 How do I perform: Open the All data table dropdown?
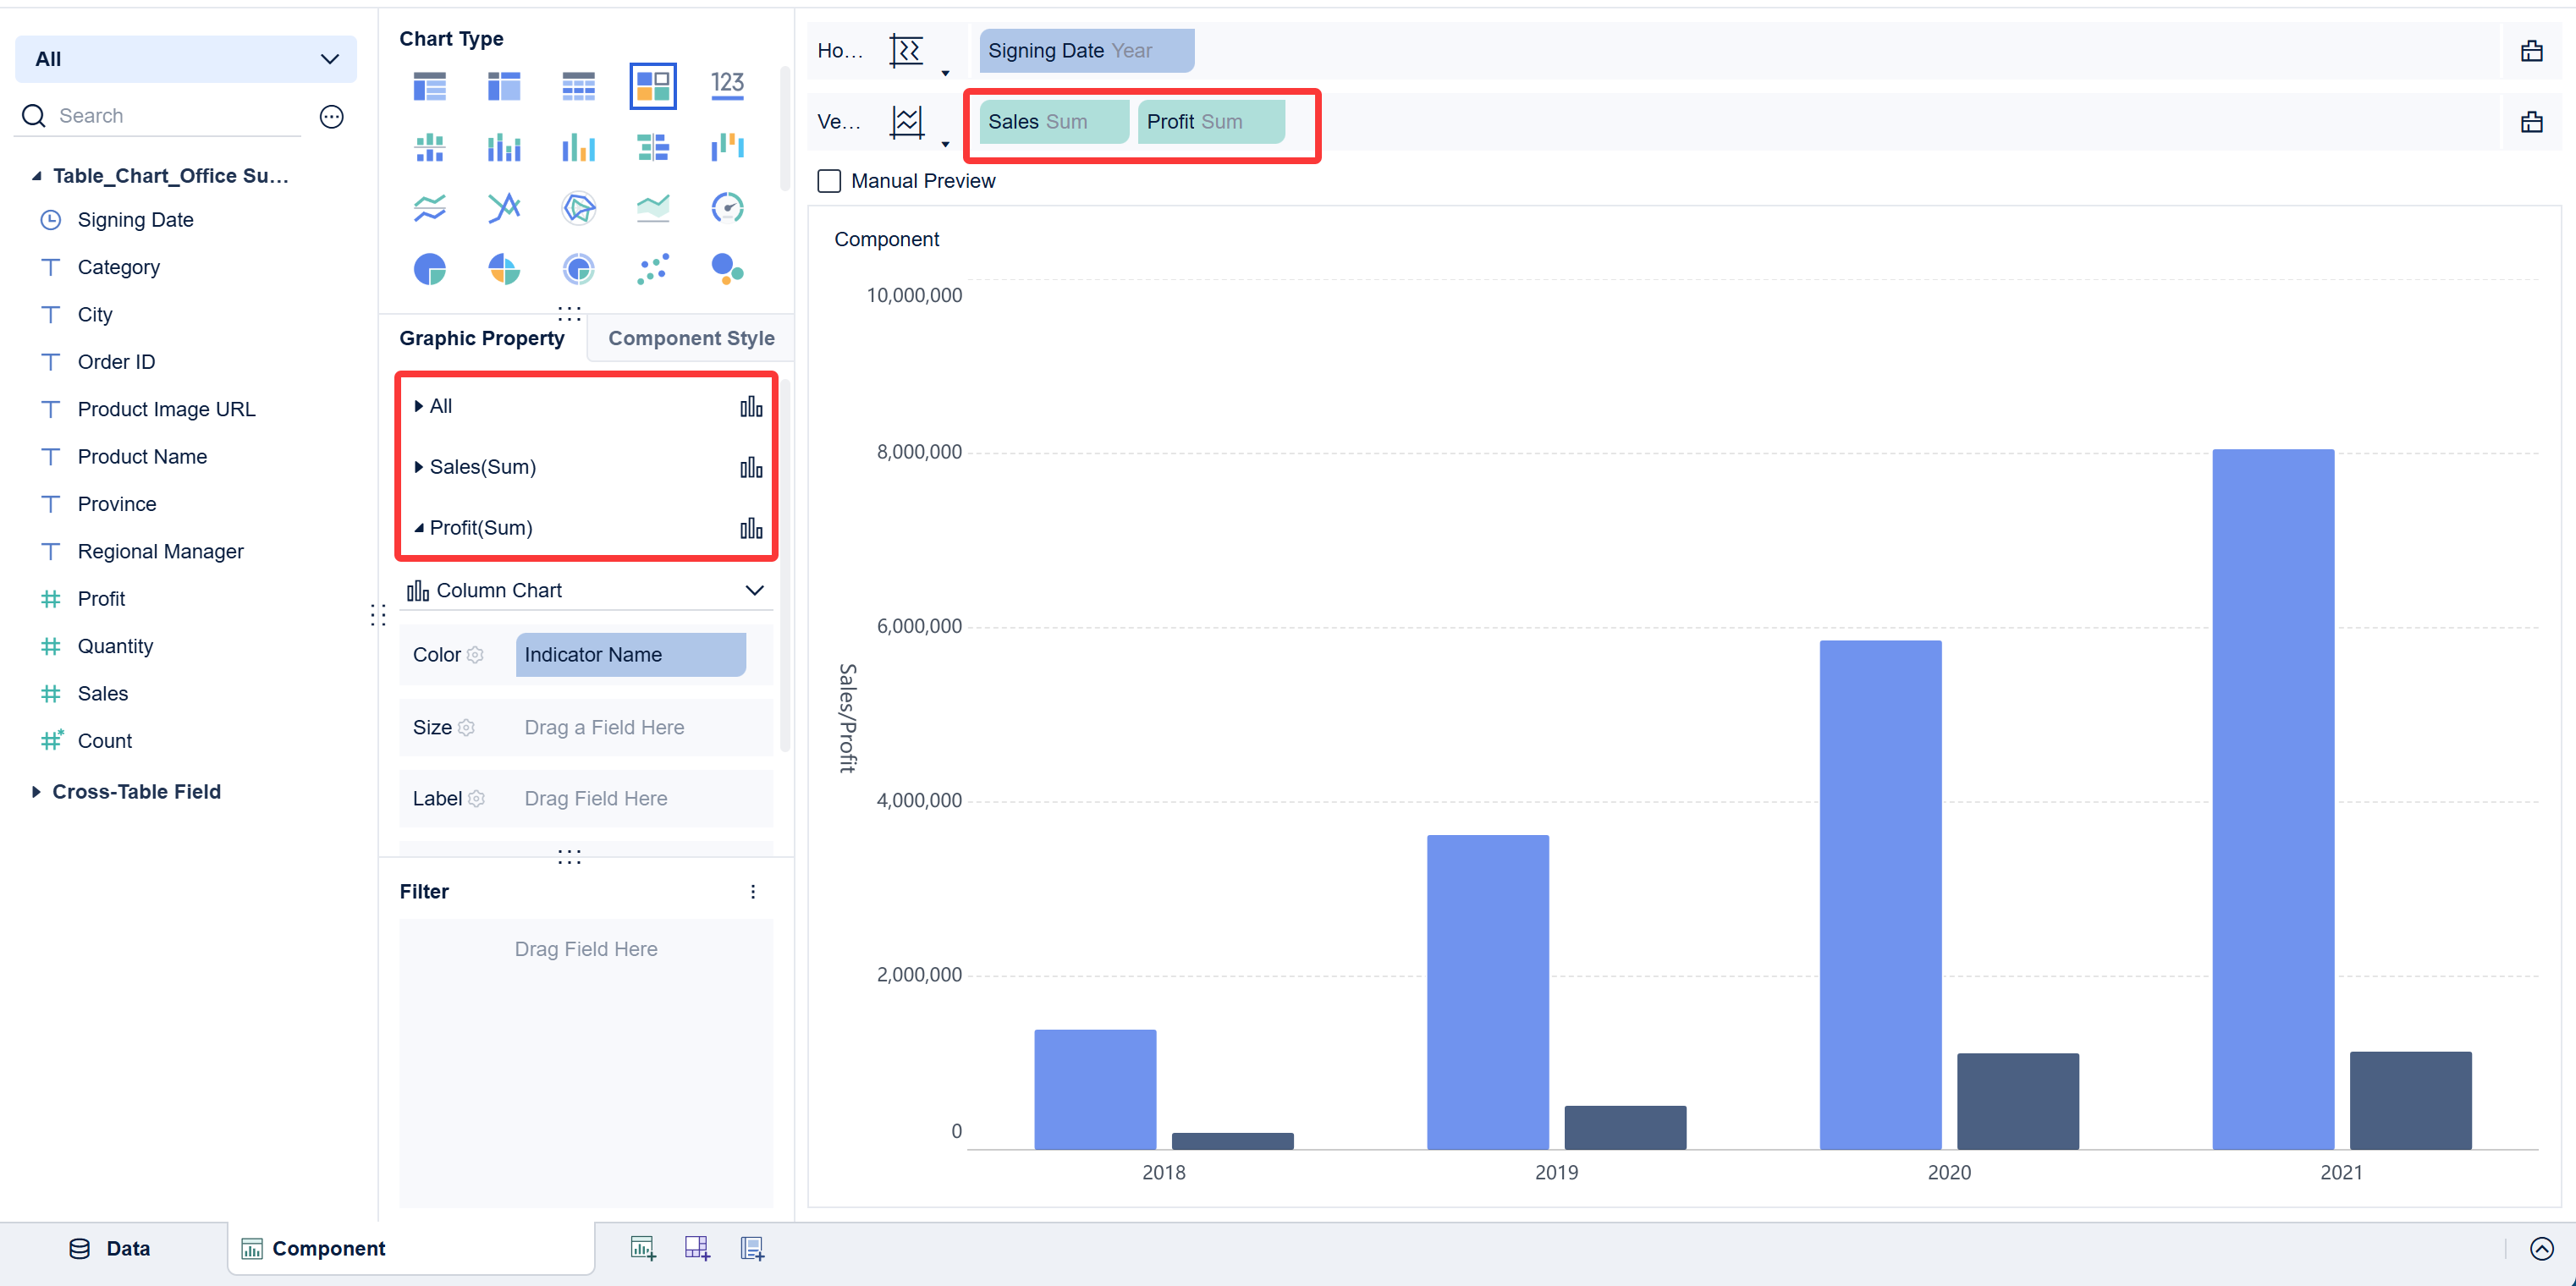pos(186,59)
